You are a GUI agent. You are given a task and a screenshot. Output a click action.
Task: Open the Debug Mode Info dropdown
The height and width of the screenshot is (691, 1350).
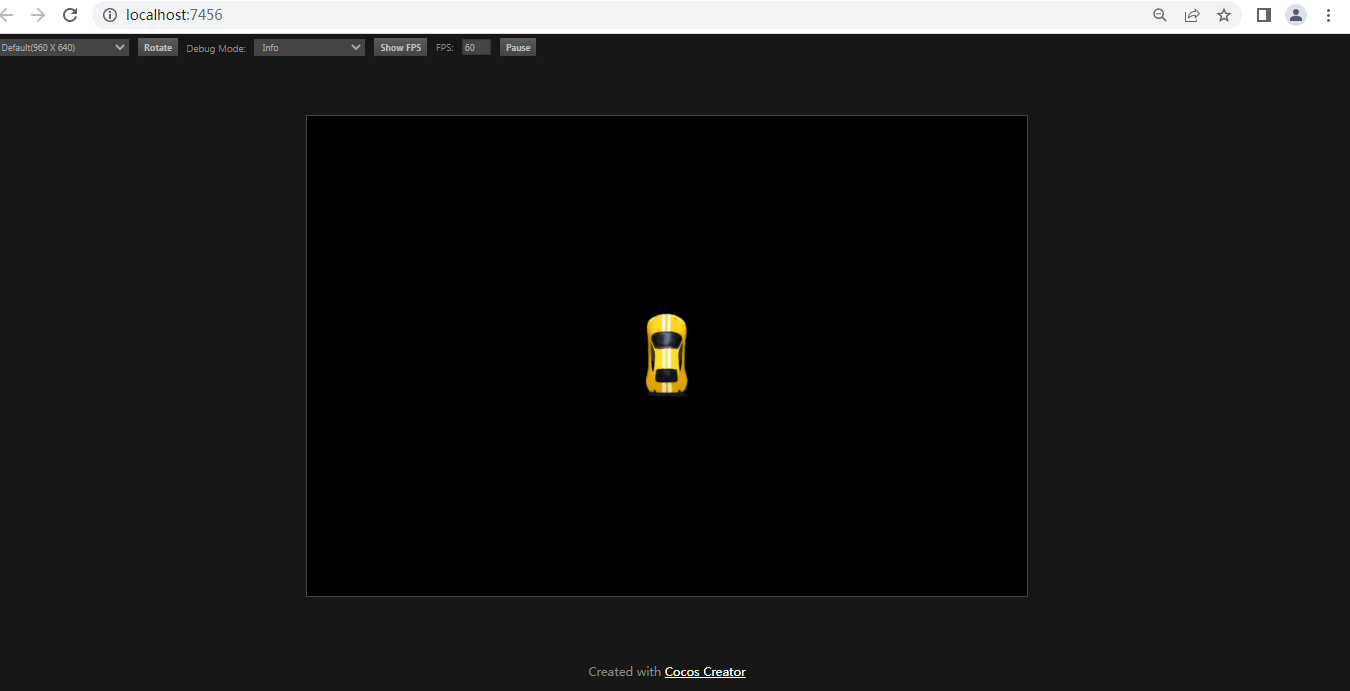click(309, 47)
